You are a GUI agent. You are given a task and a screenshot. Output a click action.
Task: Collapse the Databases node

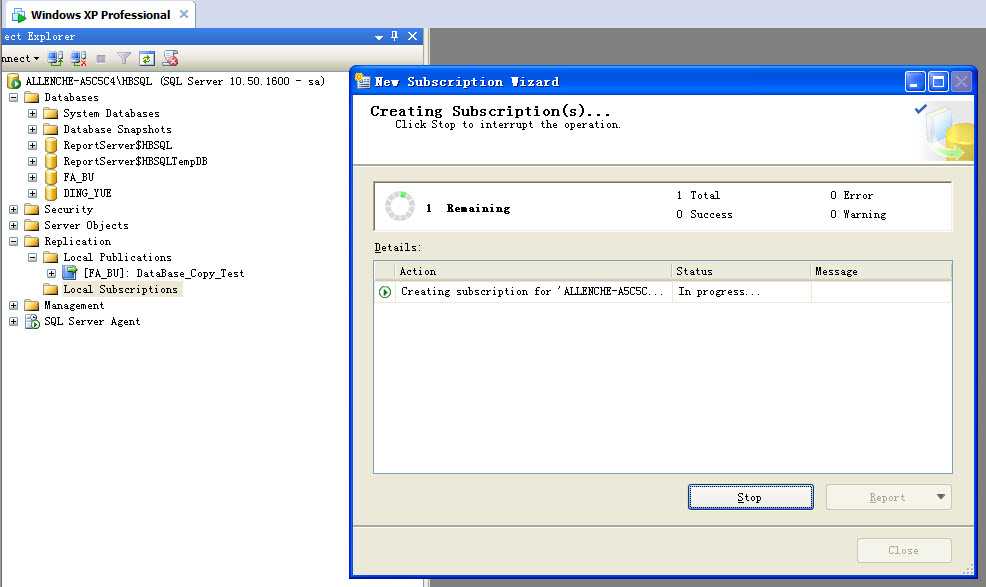tap(13, 98)
